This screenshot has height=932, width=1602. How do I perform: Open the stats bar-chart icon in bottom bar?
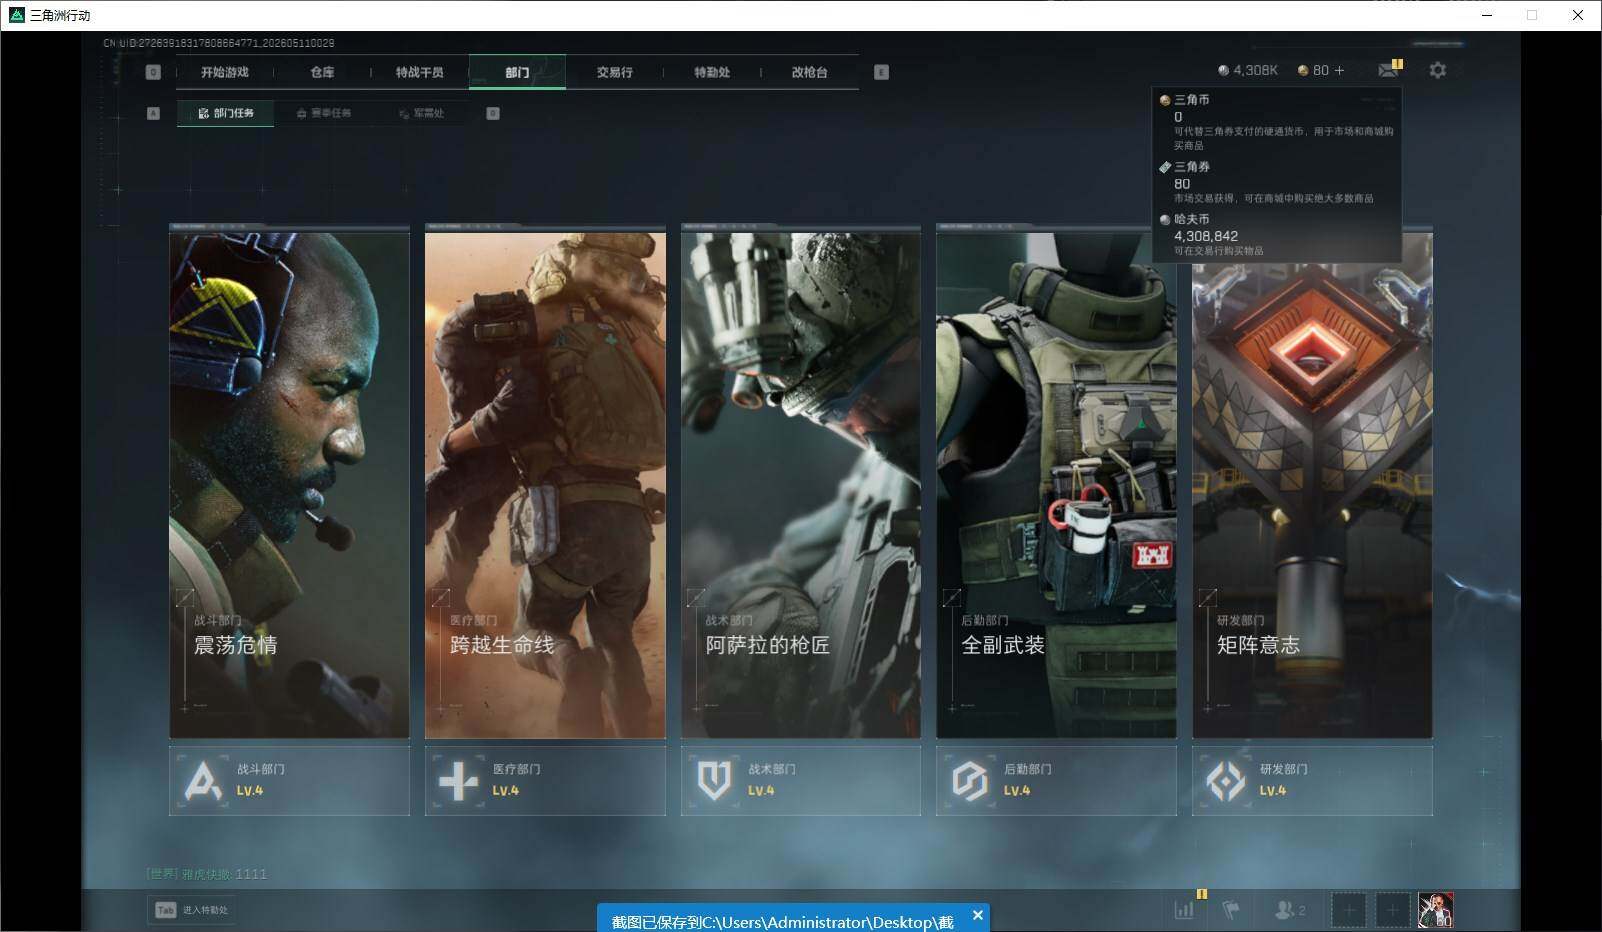[x=1185, y=910]
